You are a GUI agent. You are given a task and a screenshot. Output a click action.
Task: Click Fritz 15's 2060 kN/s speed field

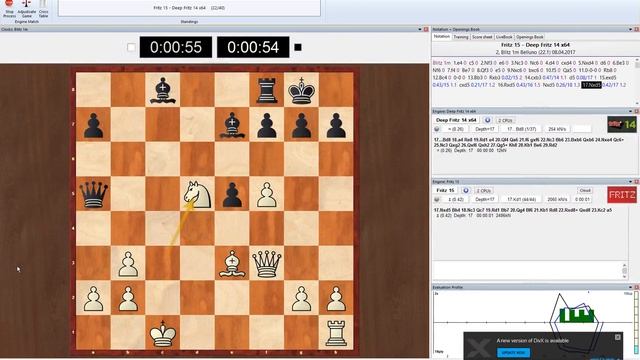[x=557, y=199]
